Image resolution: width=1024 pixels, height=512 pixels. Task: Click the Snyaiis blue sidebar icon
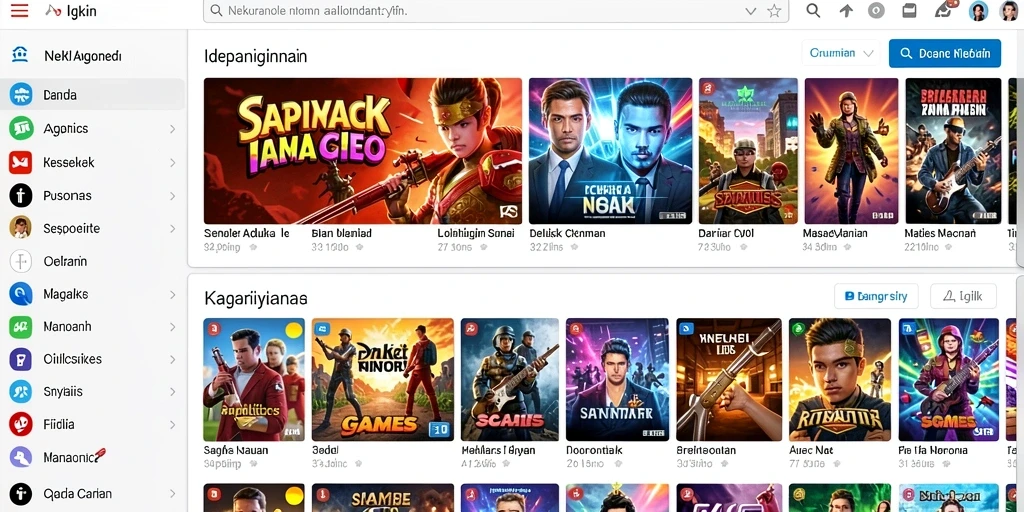(21, 392)
